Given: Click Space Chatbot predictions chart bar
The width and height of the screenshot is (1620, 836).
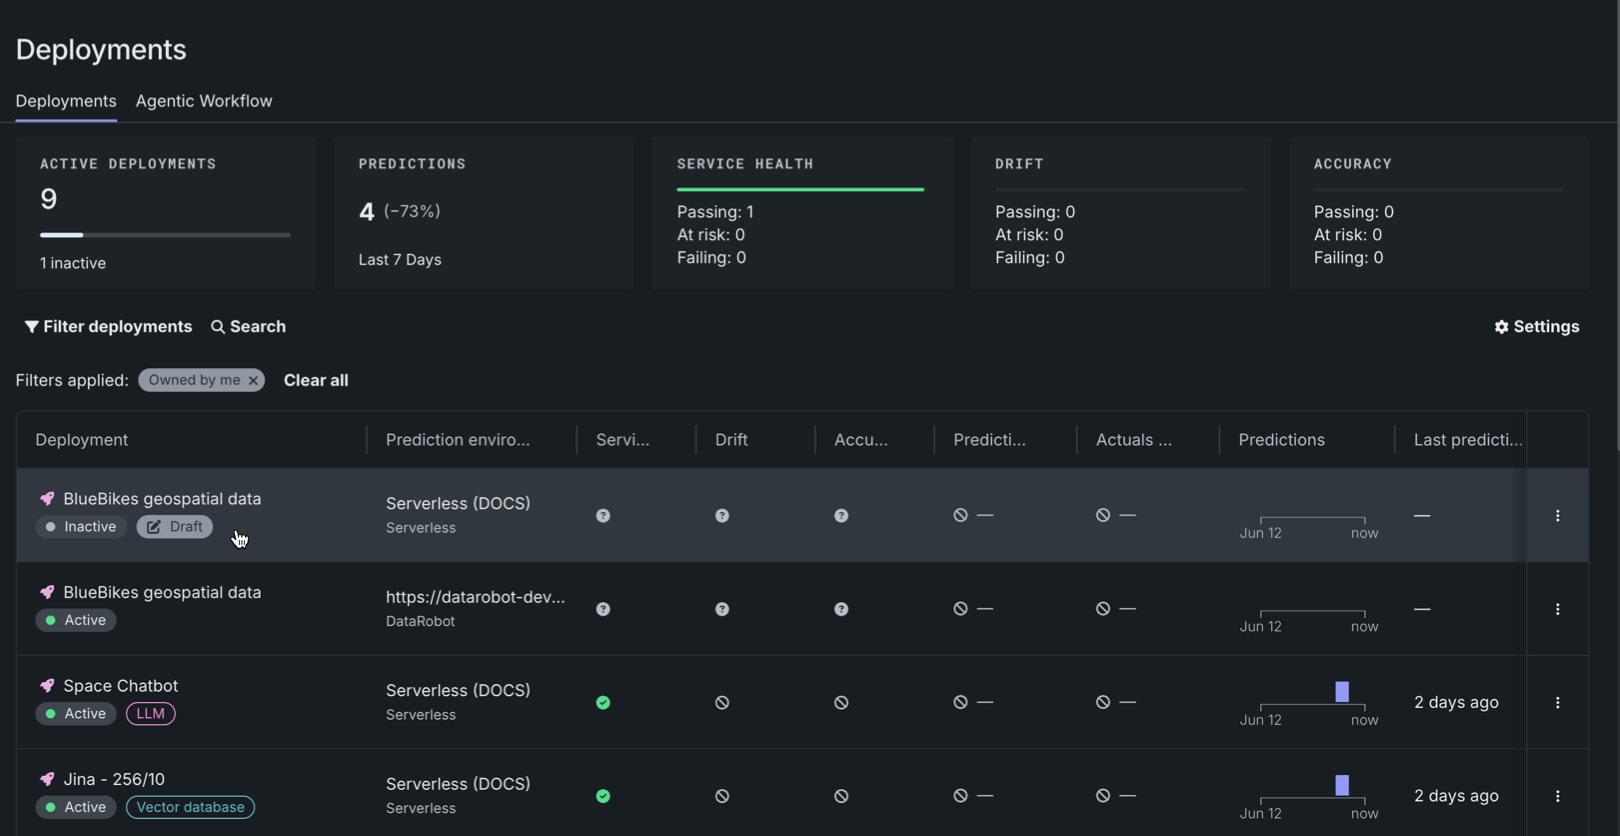Looking at the screenshot, I should (x=1342, y=692).
